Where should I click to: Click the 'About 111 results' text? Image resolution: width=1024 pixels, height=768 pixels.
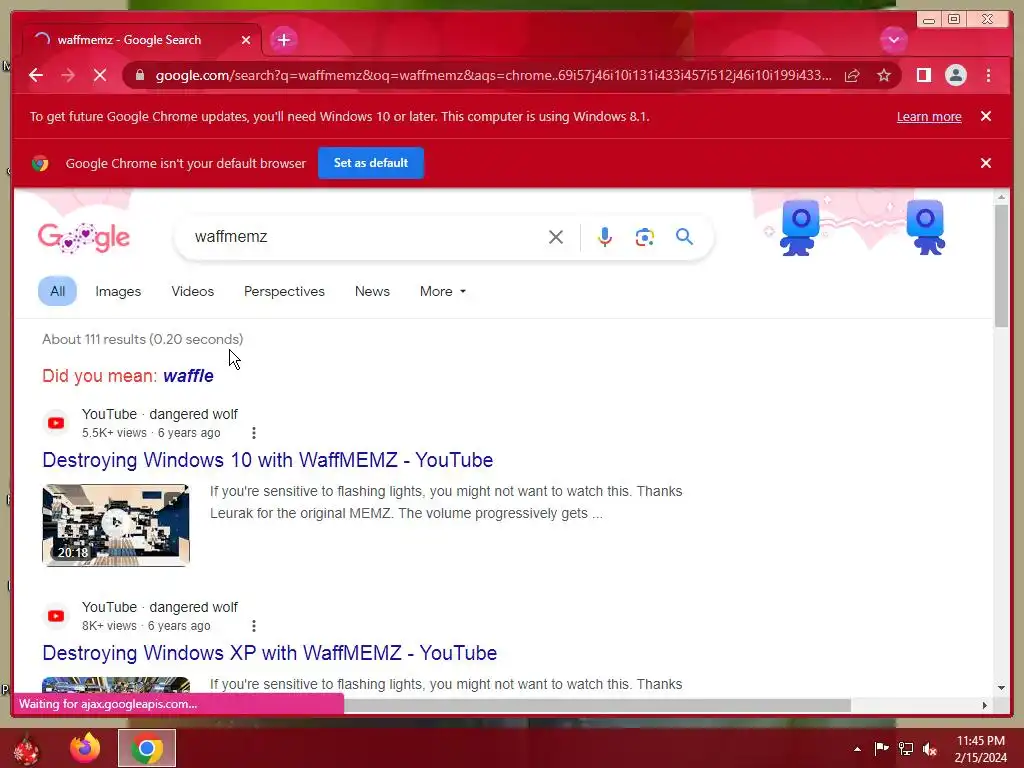(142, 340)
